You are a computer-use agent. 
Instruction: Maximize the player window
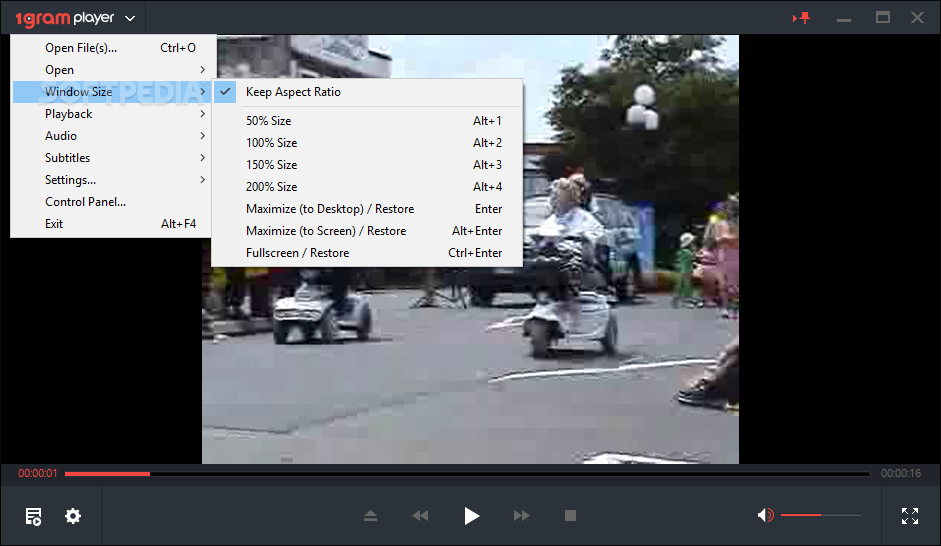tap(883, 17)
